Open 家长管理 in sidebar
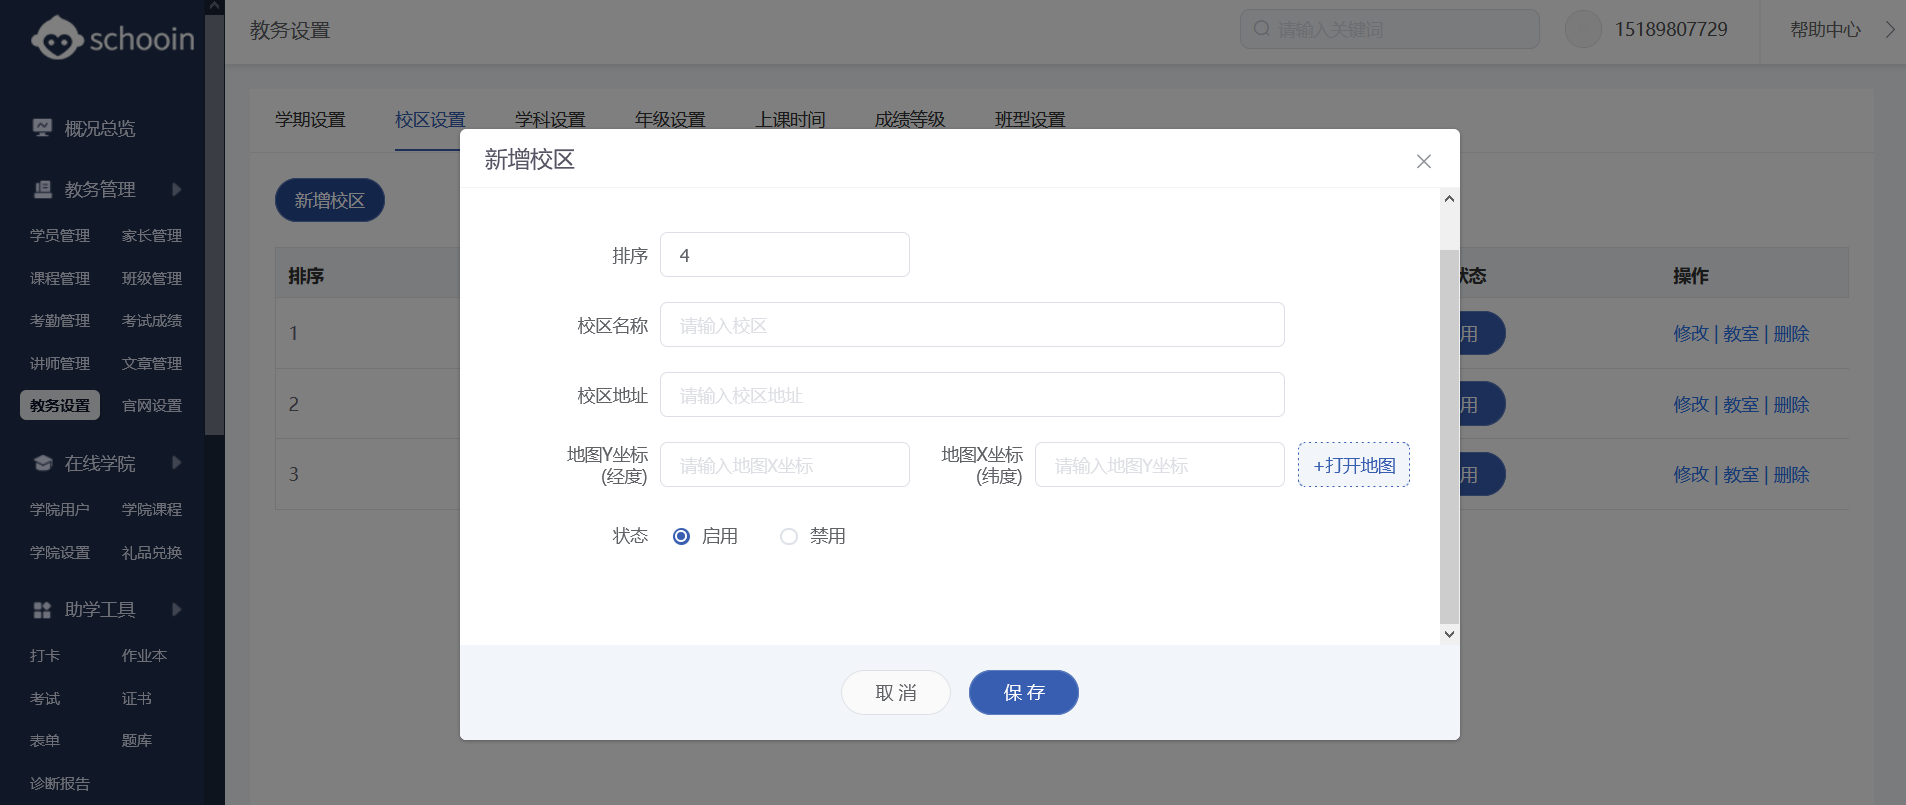 coord(152,236)
